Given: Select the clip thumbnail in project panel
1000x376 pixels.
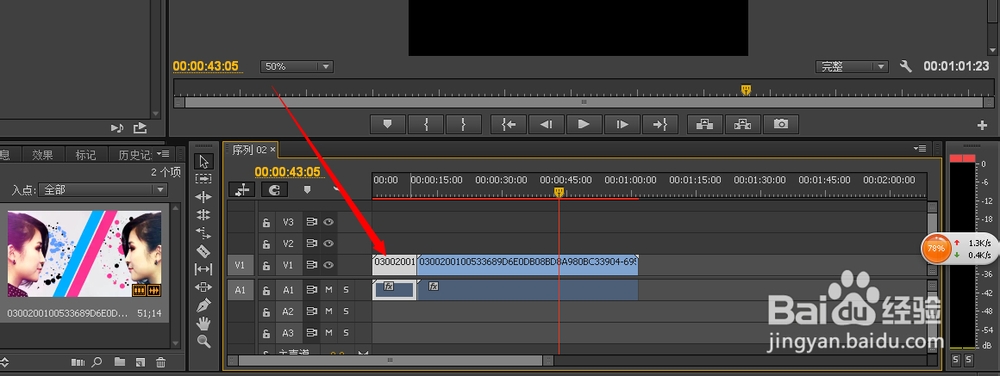Looking at the screenshot, I should click(84, 254).
